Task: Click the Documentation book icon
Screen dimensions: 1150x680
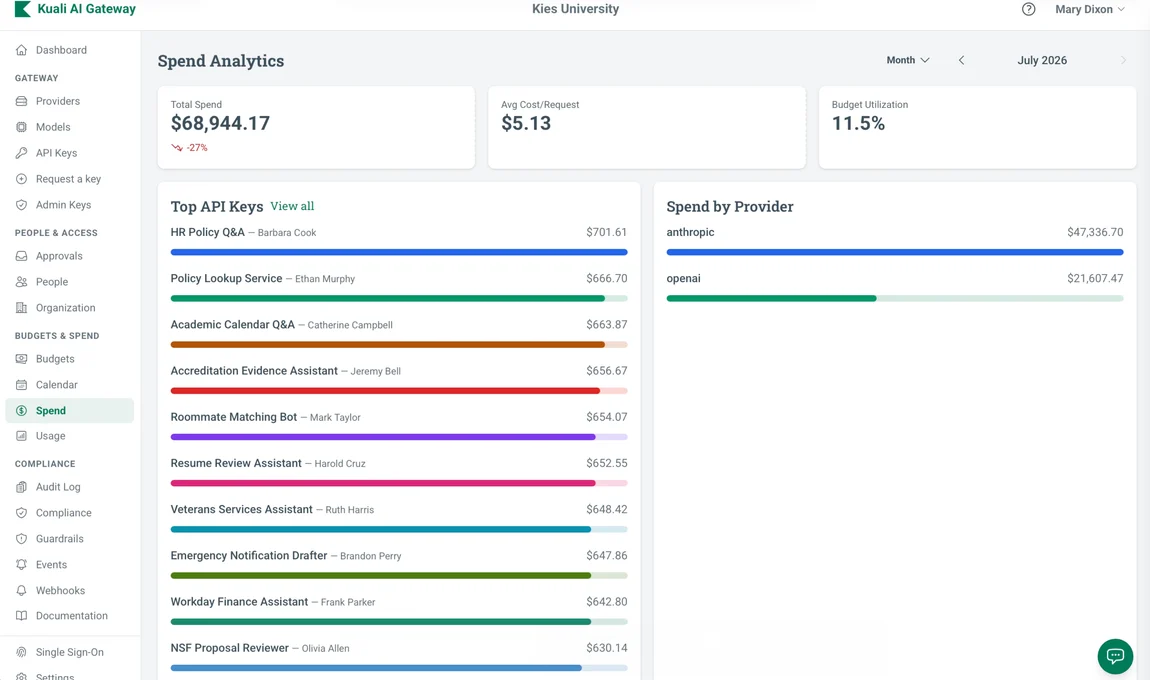Action: point(21,615)
